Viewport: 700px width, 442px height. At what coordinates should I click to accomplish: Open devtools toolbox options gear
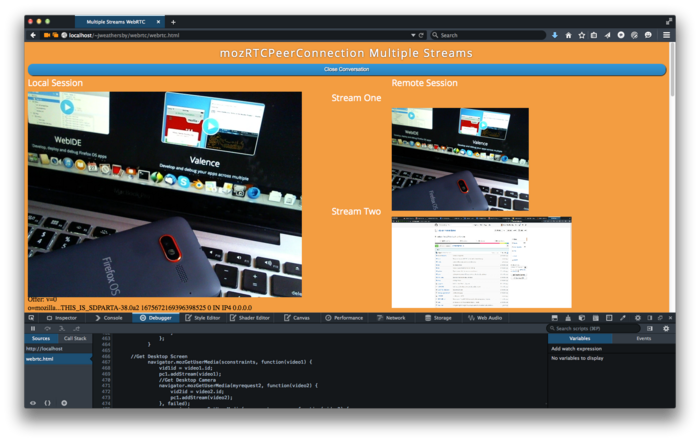pos(638,318)
